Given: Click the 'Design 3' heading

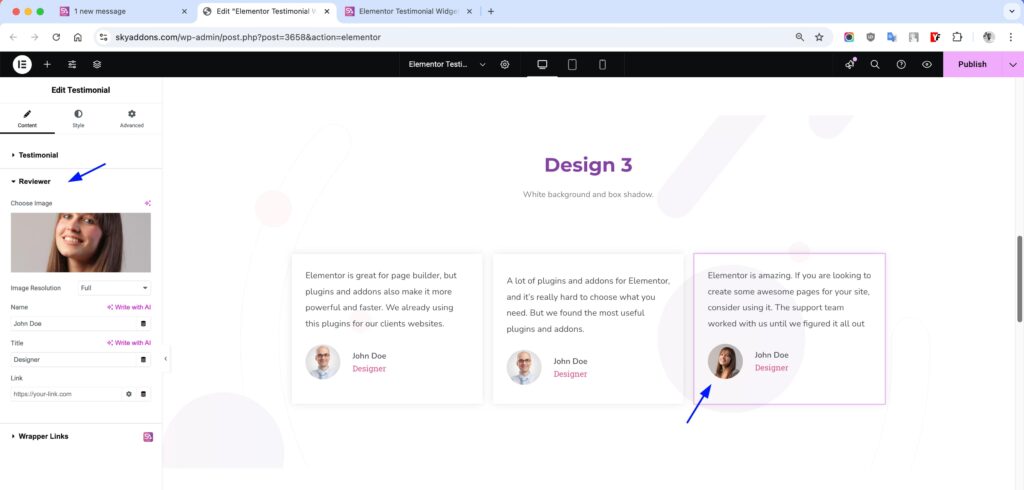Looking at the screenshot, I should (588, 165).
